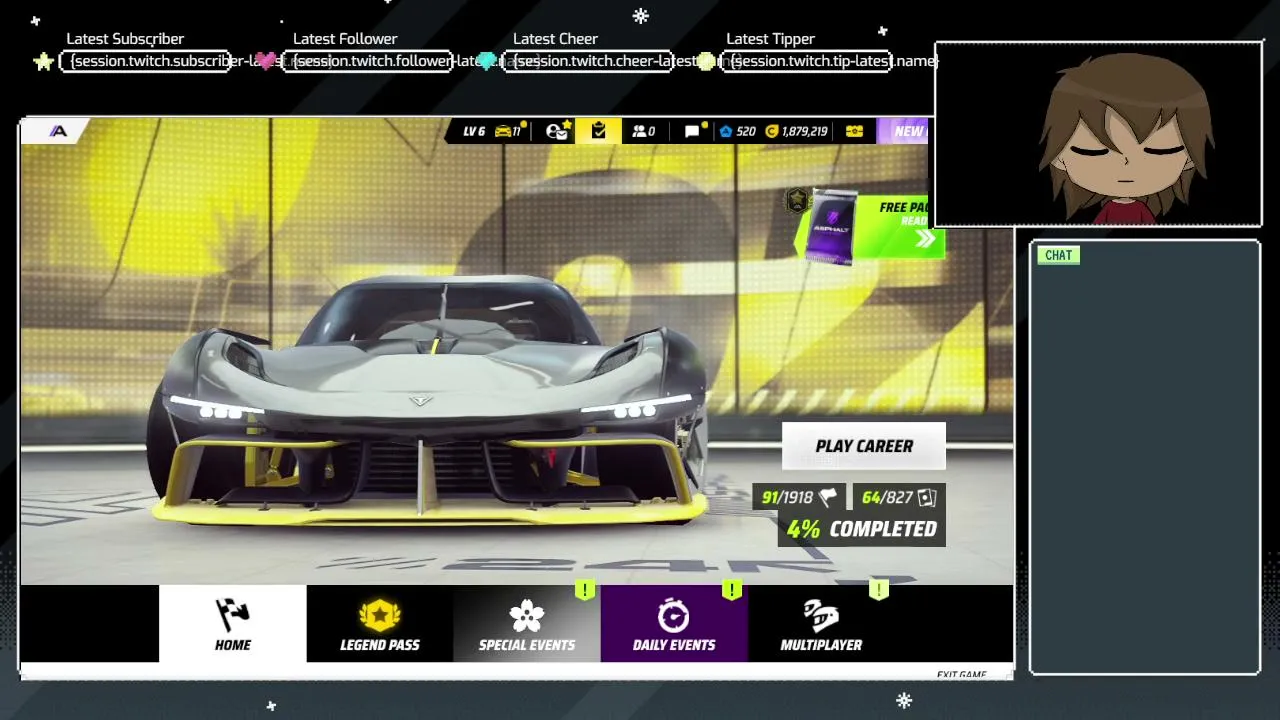Click the alert badge above Daily Events

[732, 590]
